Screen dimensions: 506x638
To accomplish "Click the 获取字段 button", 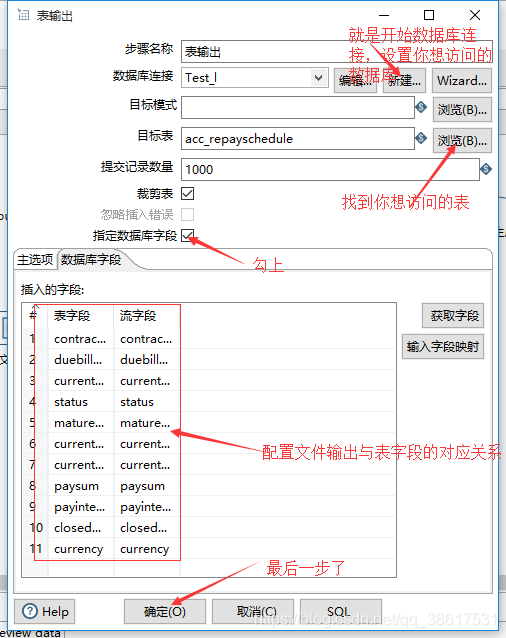I will point(453,315).
